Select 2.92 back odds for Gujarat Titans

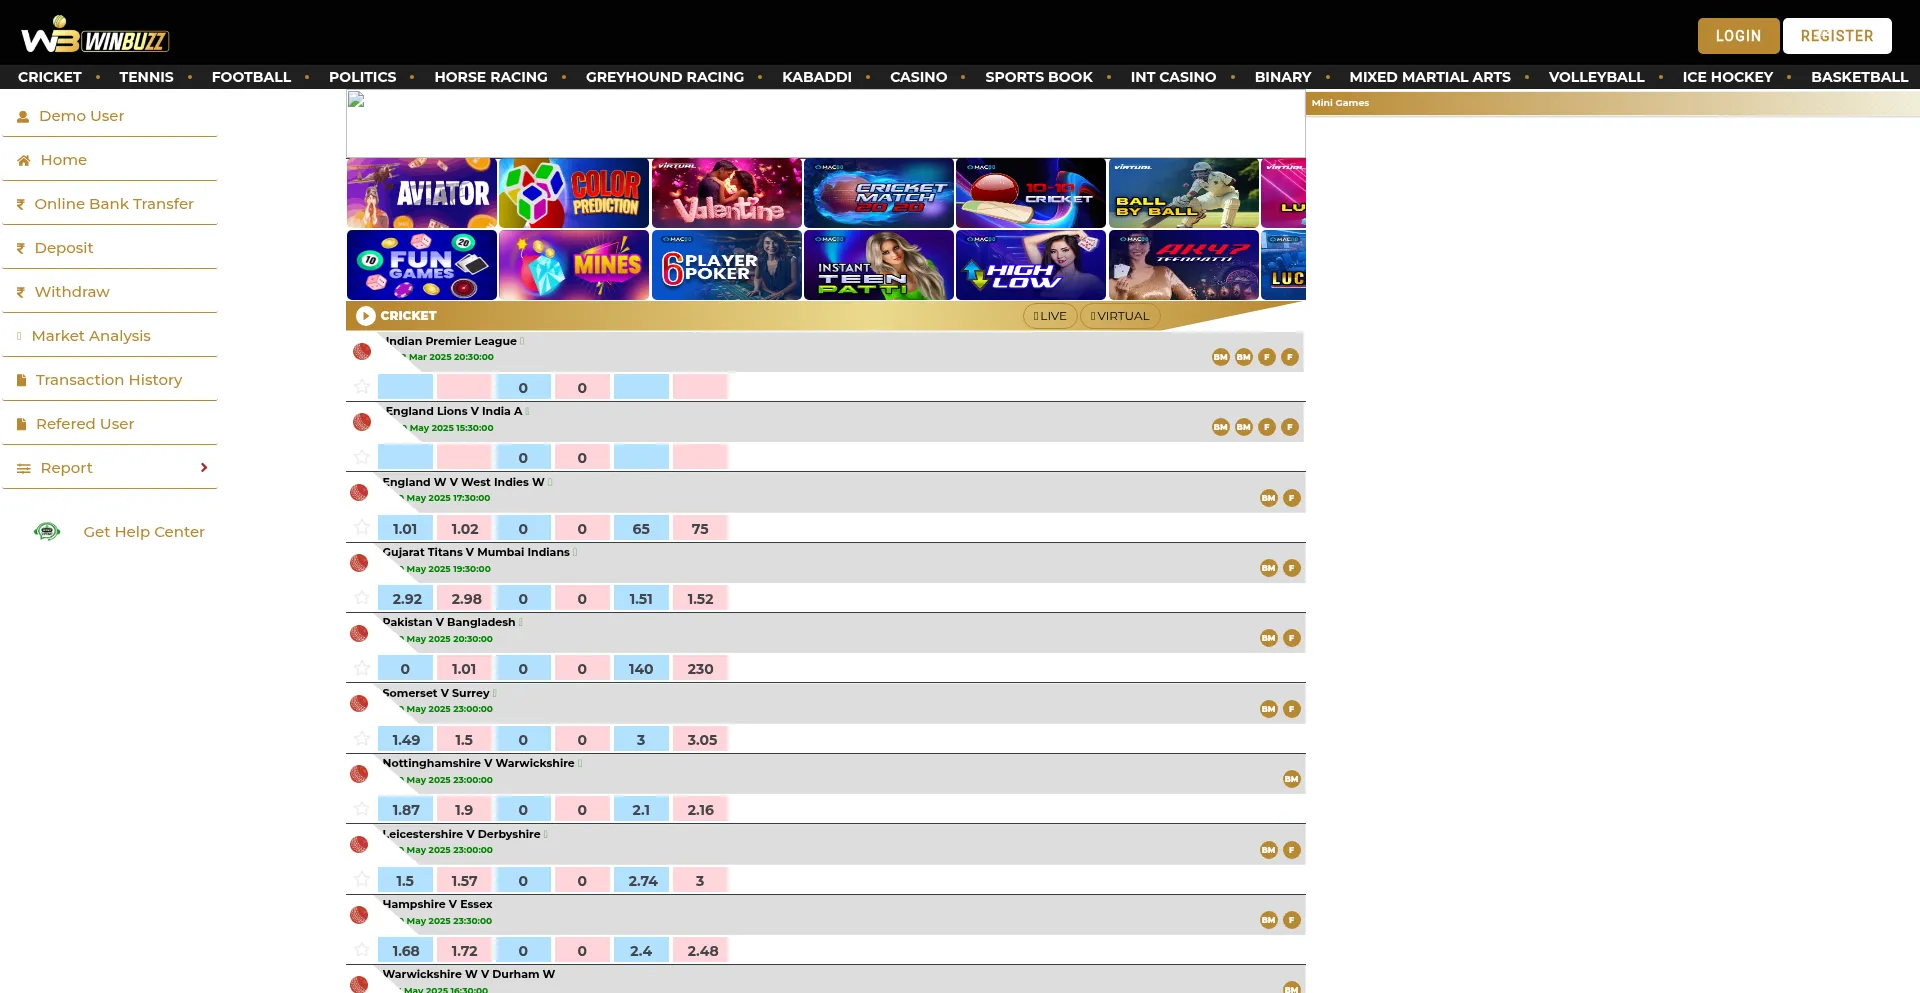pos(406,599)
